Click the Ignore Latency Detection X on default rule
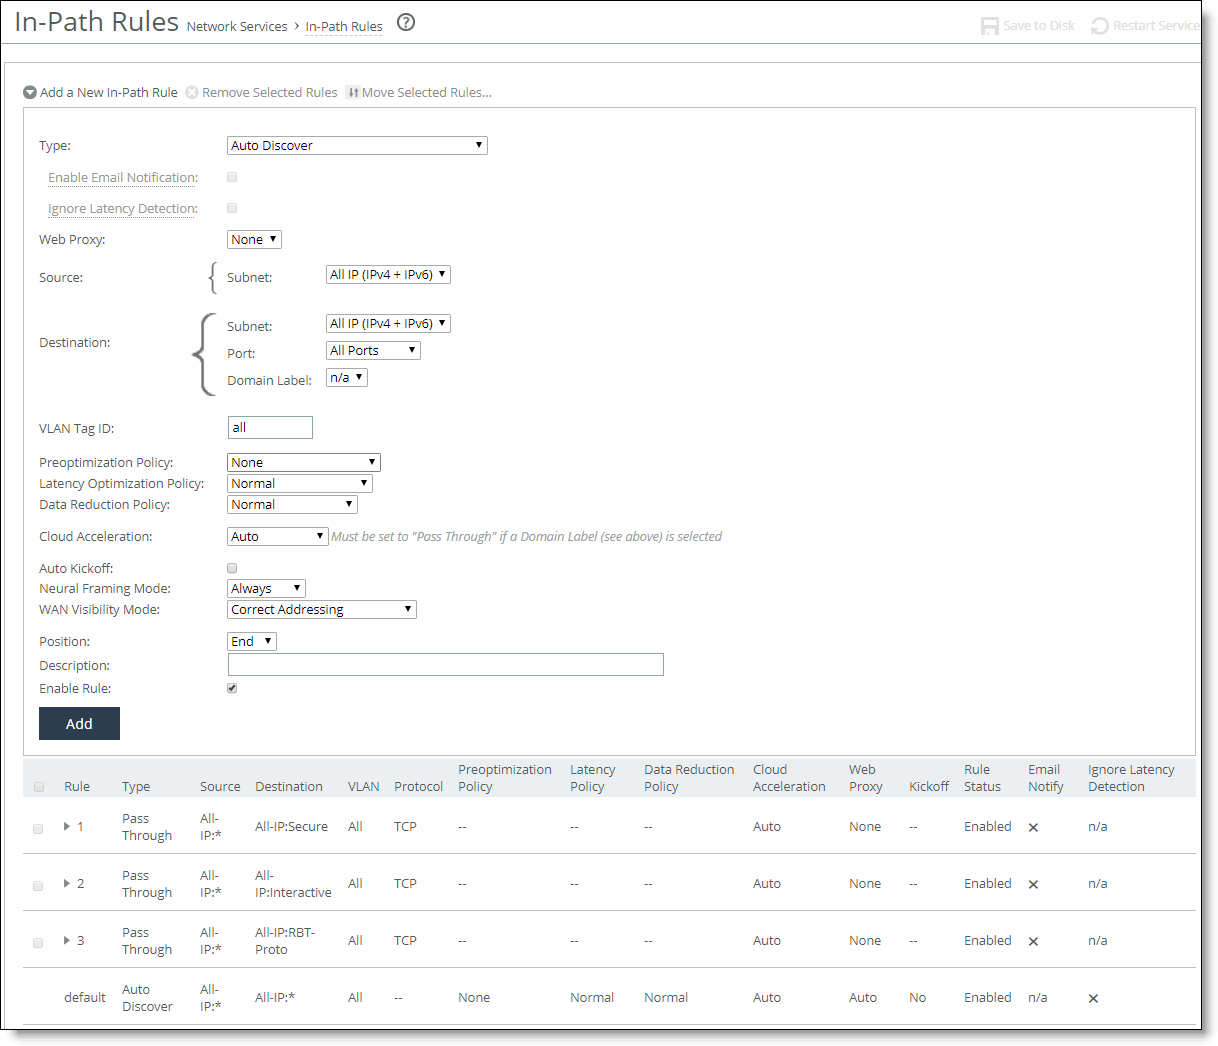Viewport: 1218px width, 1046px height. click(x=1093, y=998)
